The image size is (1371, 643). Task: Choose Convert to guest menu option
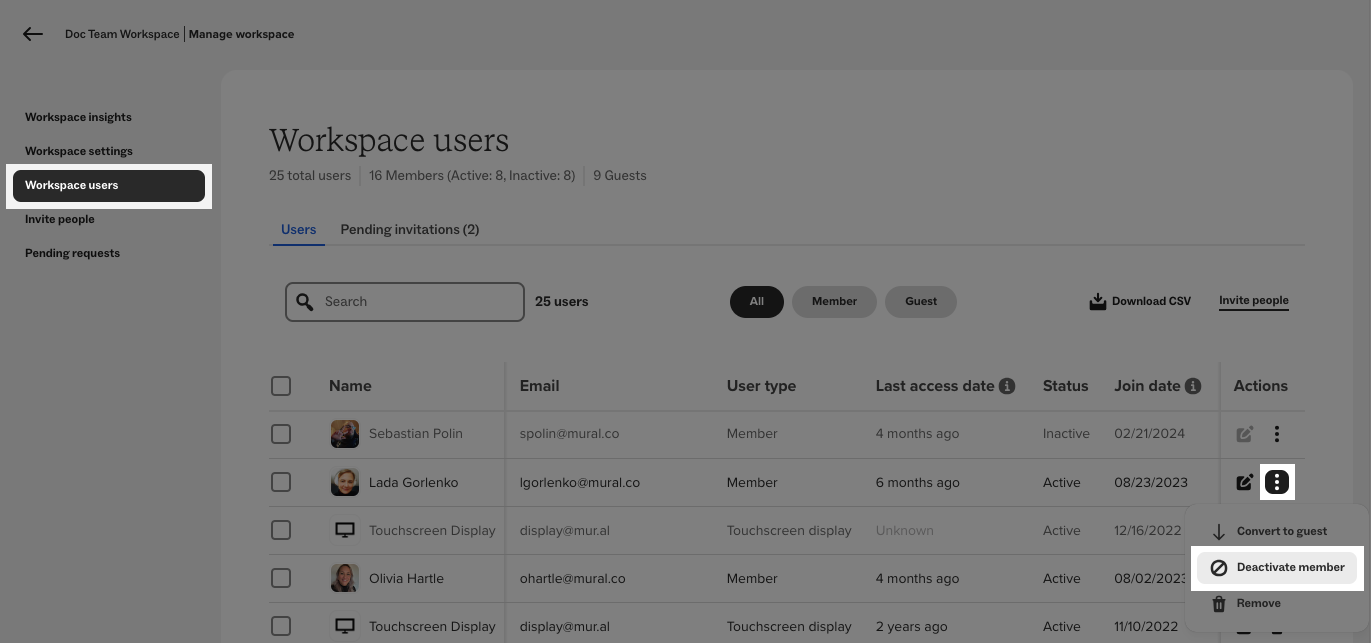(x=1277, y=532)
